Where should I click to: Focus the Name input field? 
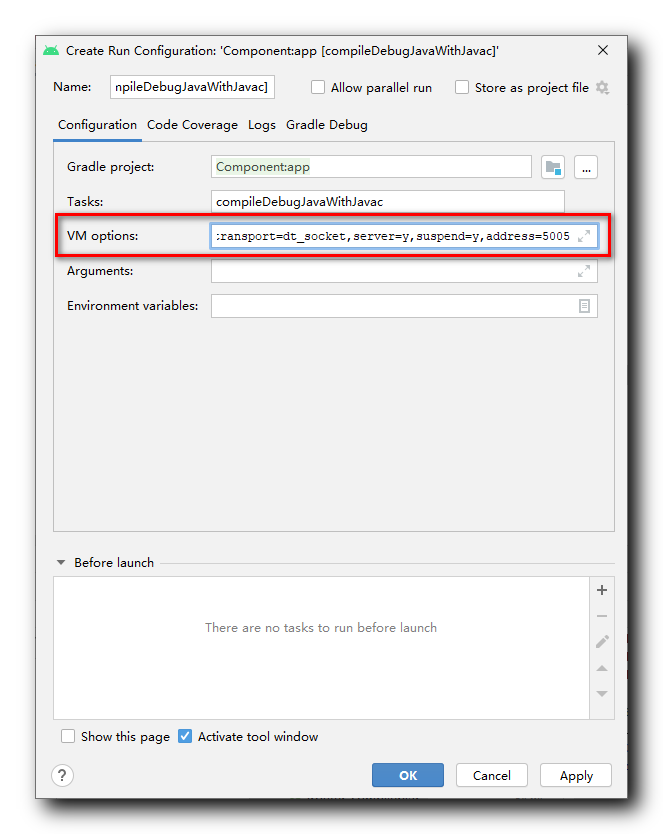pyautogui.click(x=192, y=87)
